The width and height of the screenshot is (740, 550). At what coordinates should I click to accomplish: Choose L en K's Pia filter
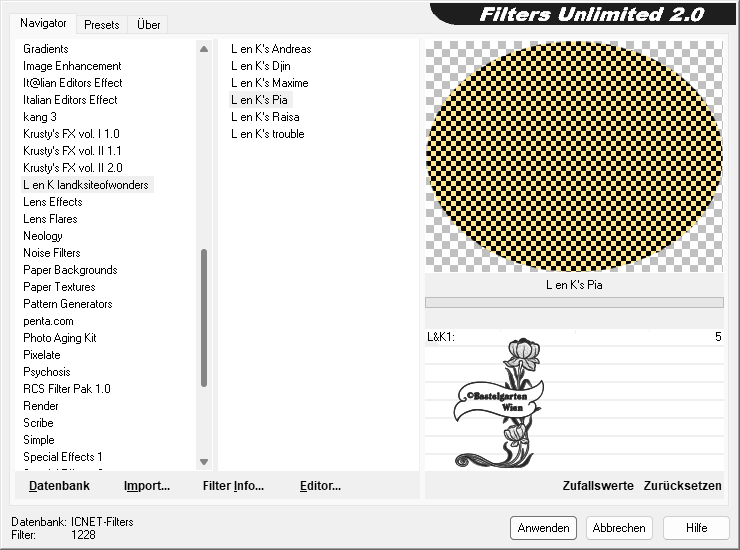pyautogui.click(x=259, y=100)
